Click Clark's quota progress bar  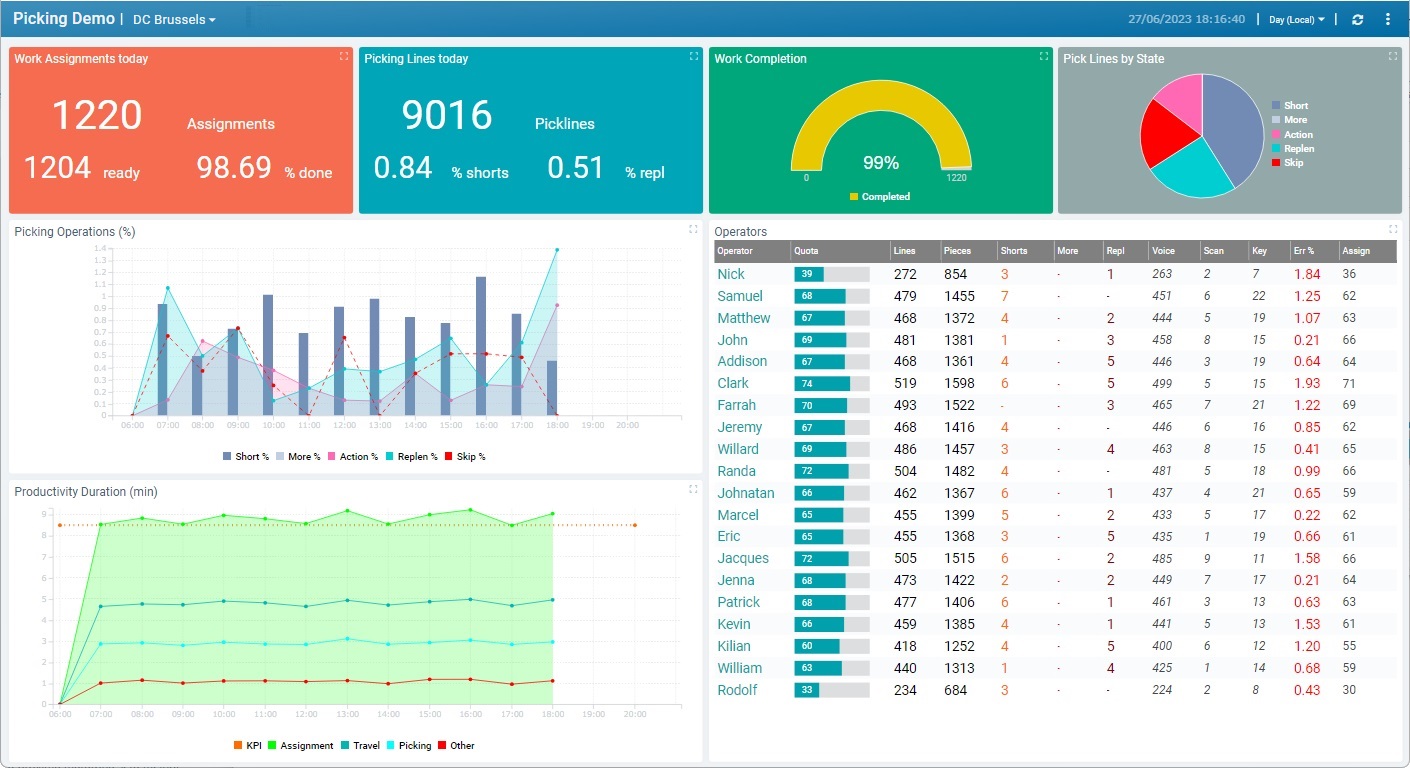830,383
